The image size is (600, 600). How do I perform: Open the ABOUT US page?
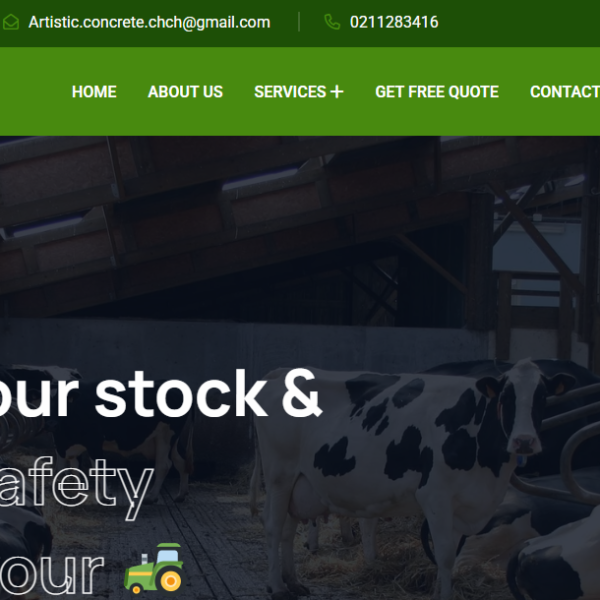(x=185, y=92)
